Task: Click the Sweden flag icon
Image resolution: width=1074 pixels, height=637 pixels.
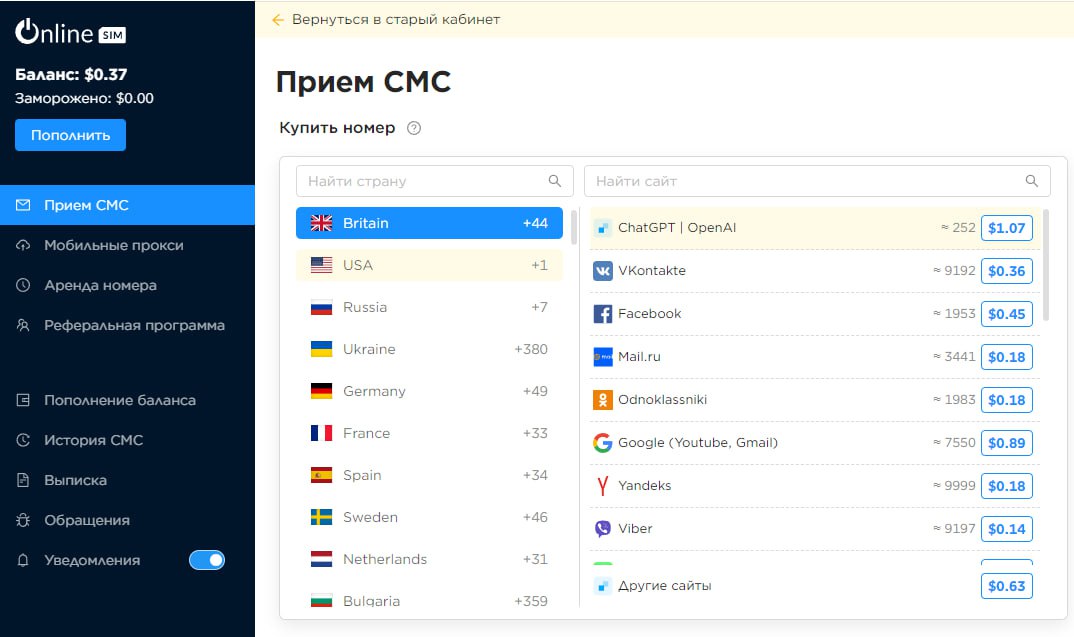Action: point(321,517)
